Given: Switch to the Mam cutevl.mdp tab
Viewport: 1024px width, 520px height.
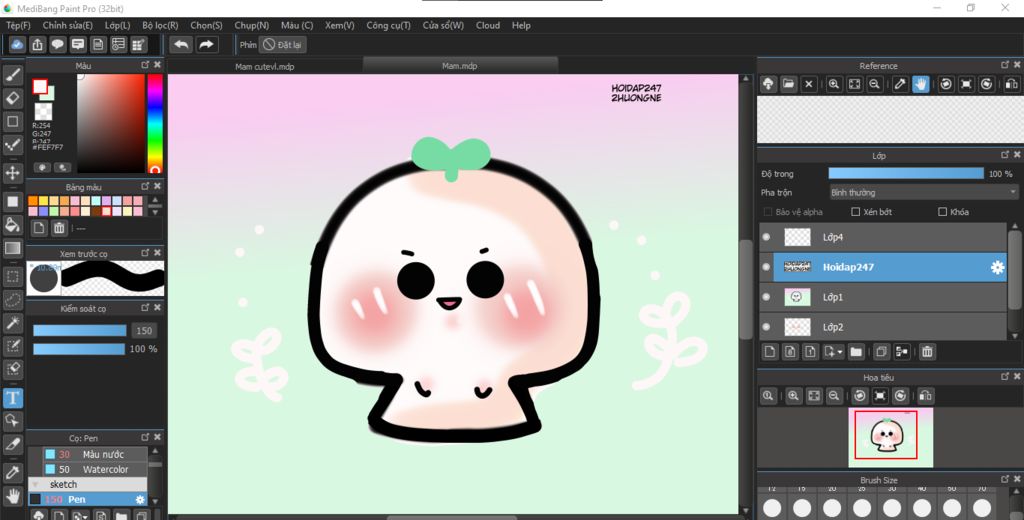Looking at the screenshot, I should [264, 66].
